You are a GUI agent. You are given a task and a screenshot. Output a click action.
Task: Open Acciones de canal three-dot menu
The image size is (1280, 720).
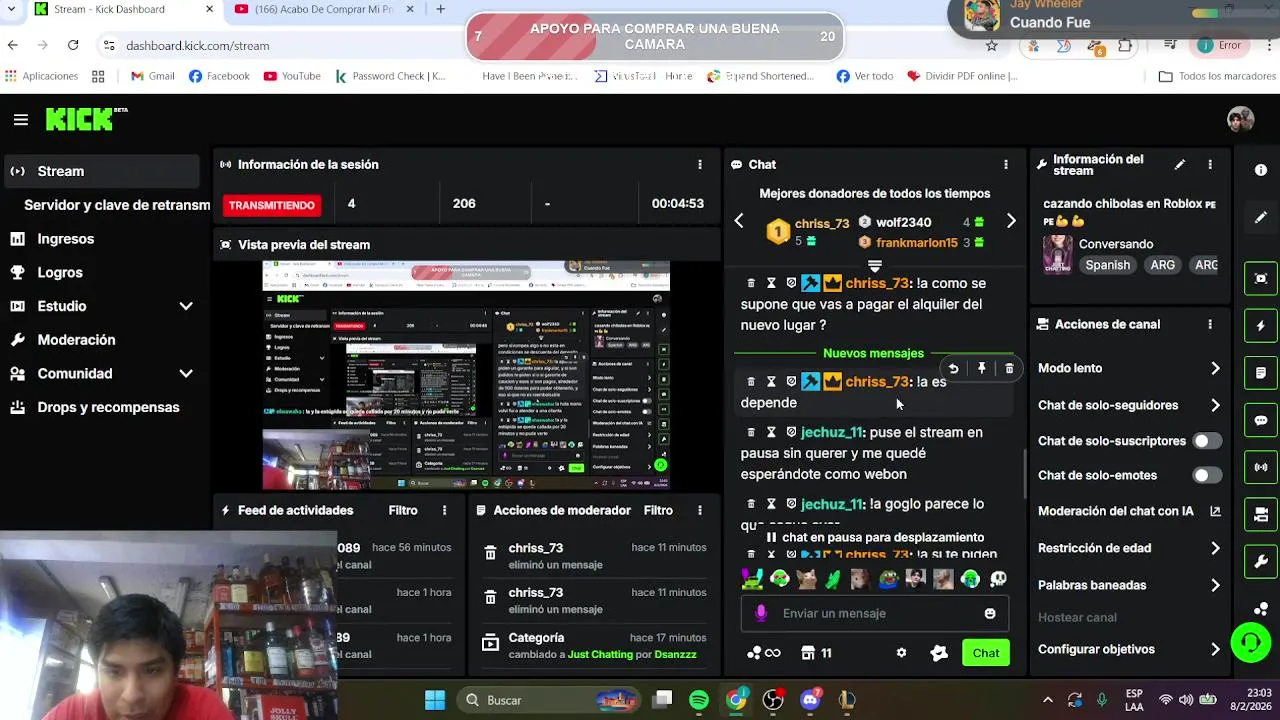point(1210,324)
